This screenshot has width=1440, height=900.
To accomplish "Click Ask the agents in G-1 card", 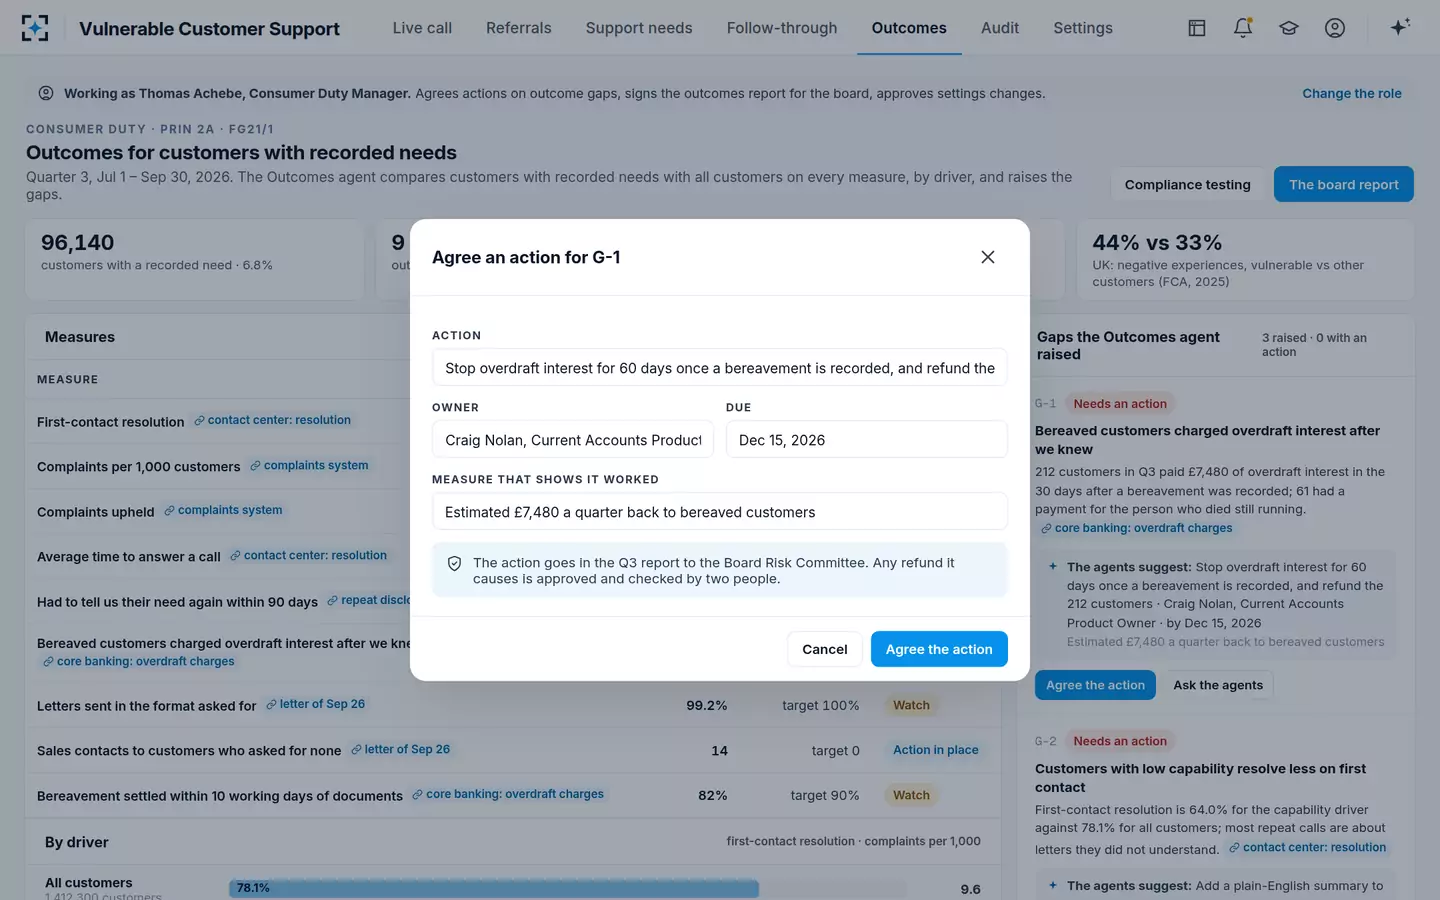I will pyautogui.click(x=1218, y=685).
